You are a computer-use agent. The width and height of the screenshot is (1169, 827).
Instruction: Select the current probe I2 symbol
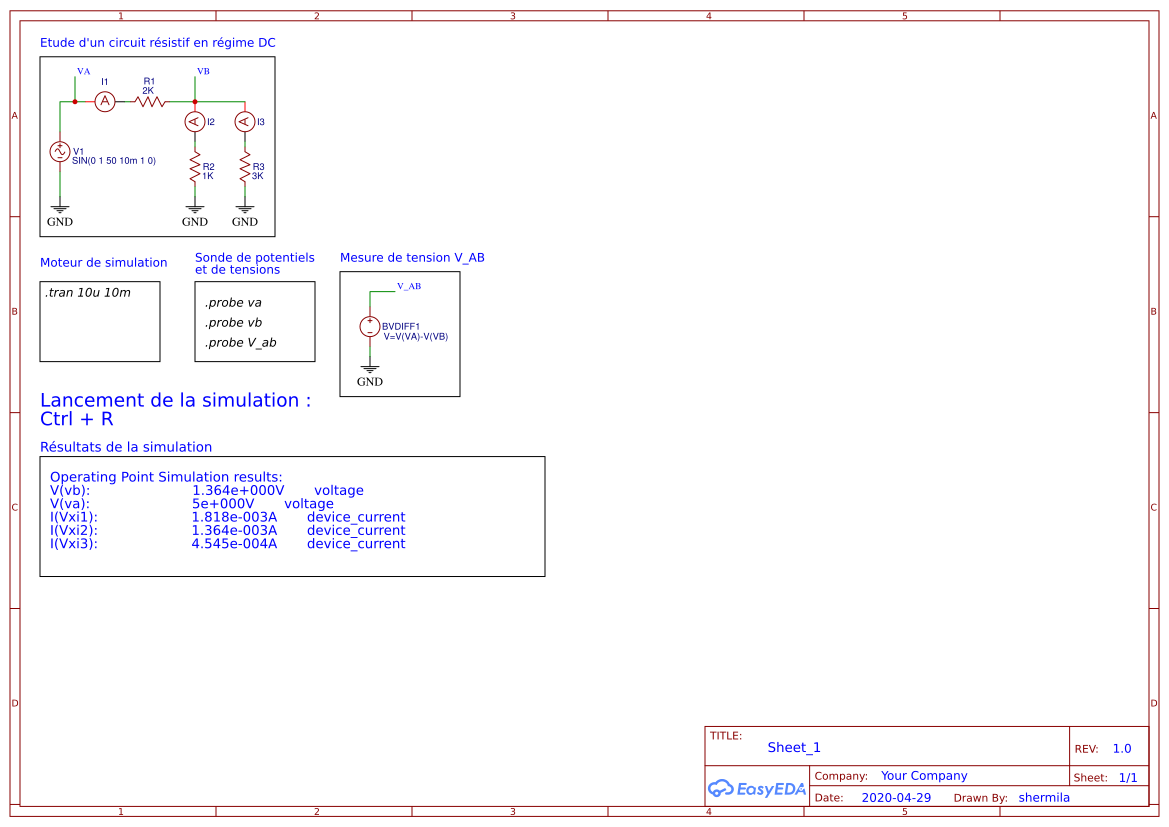(x=194, y=122)
